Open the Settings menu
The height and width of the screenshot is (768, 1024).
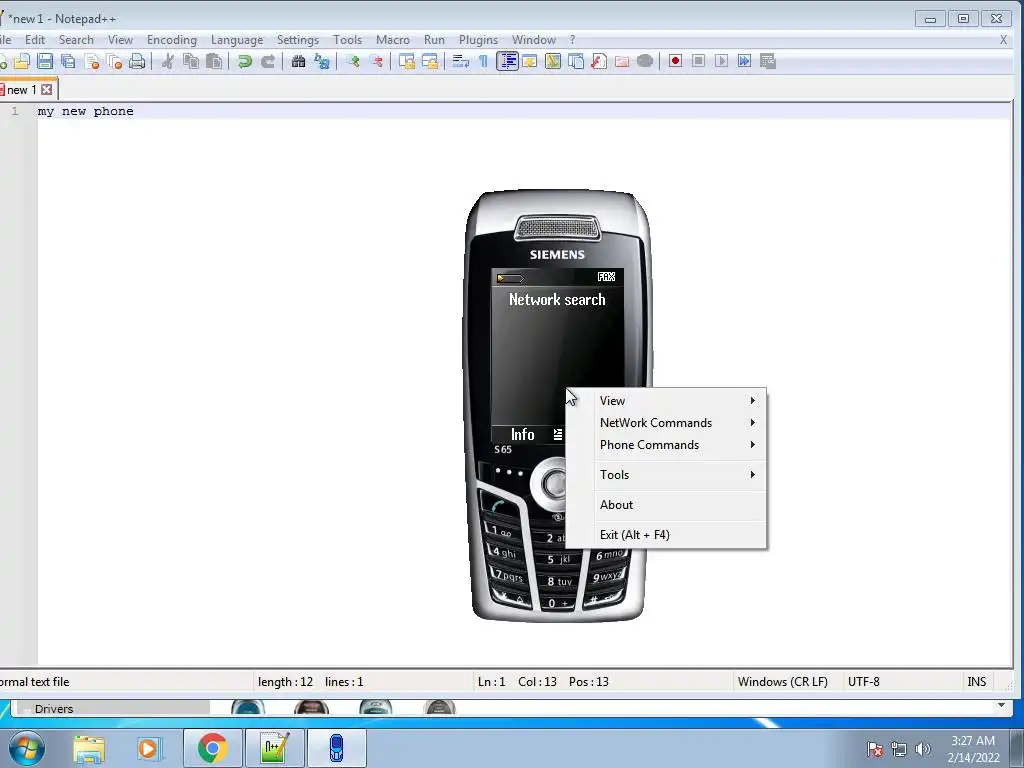pyautogui.click(x=298, y=40)
